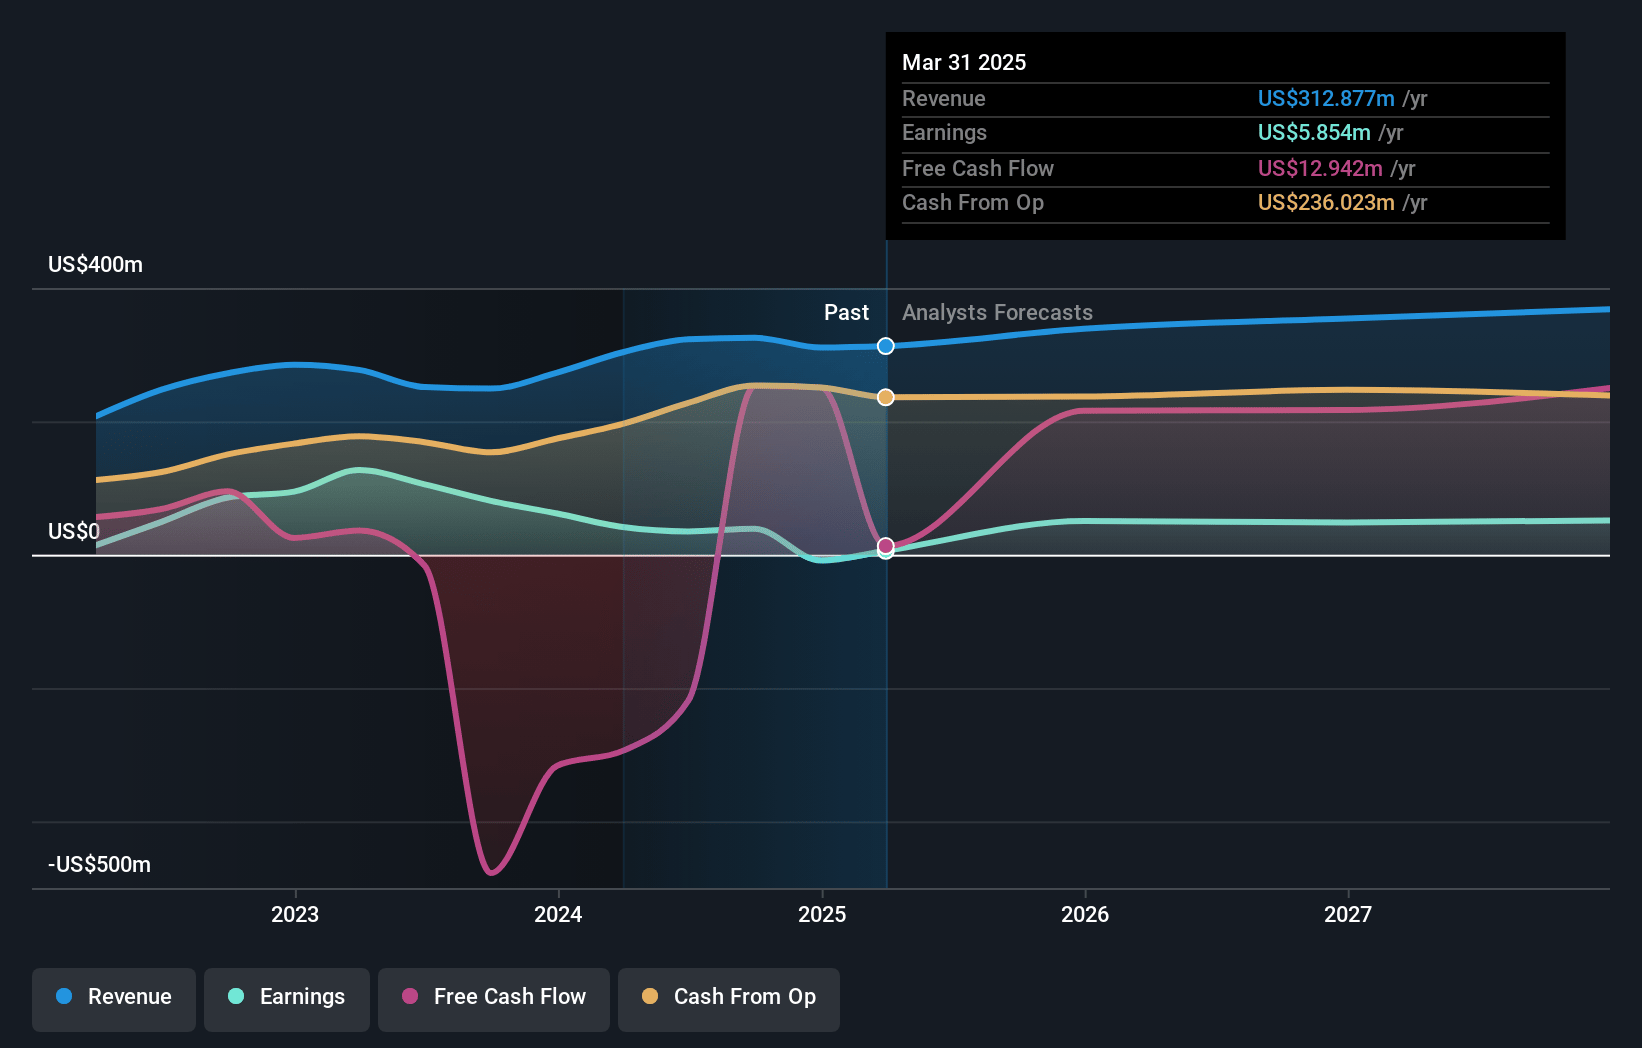Image resolution: width=1642 pixels, height=1048 pixels.
Task: Click the 2023 x-axis label
Action: (295, 914)
